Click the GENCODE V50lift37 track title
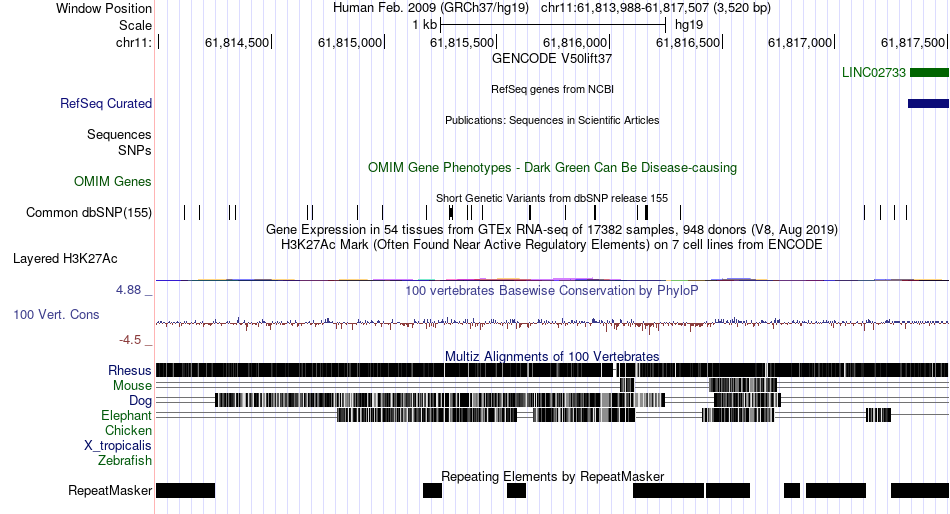This screenshot has width=950, height=514. click(552, 59)
